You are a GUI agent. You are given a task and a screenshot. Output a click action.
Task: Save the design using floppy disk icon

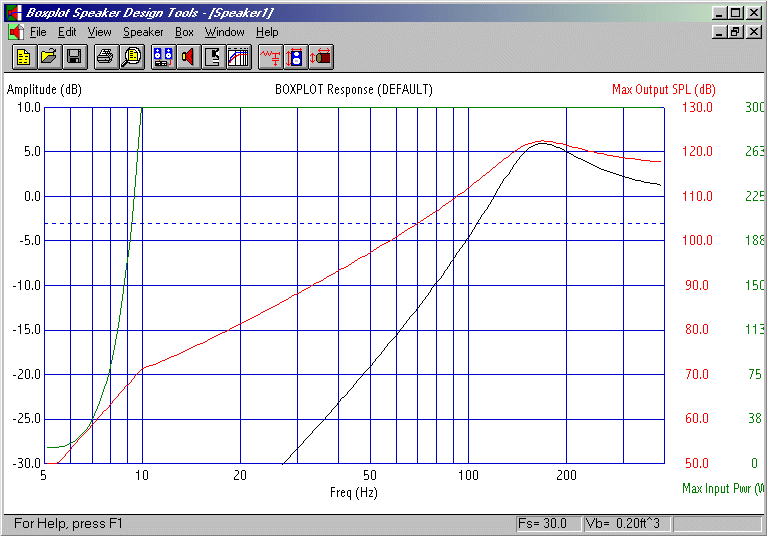point(74,57)
